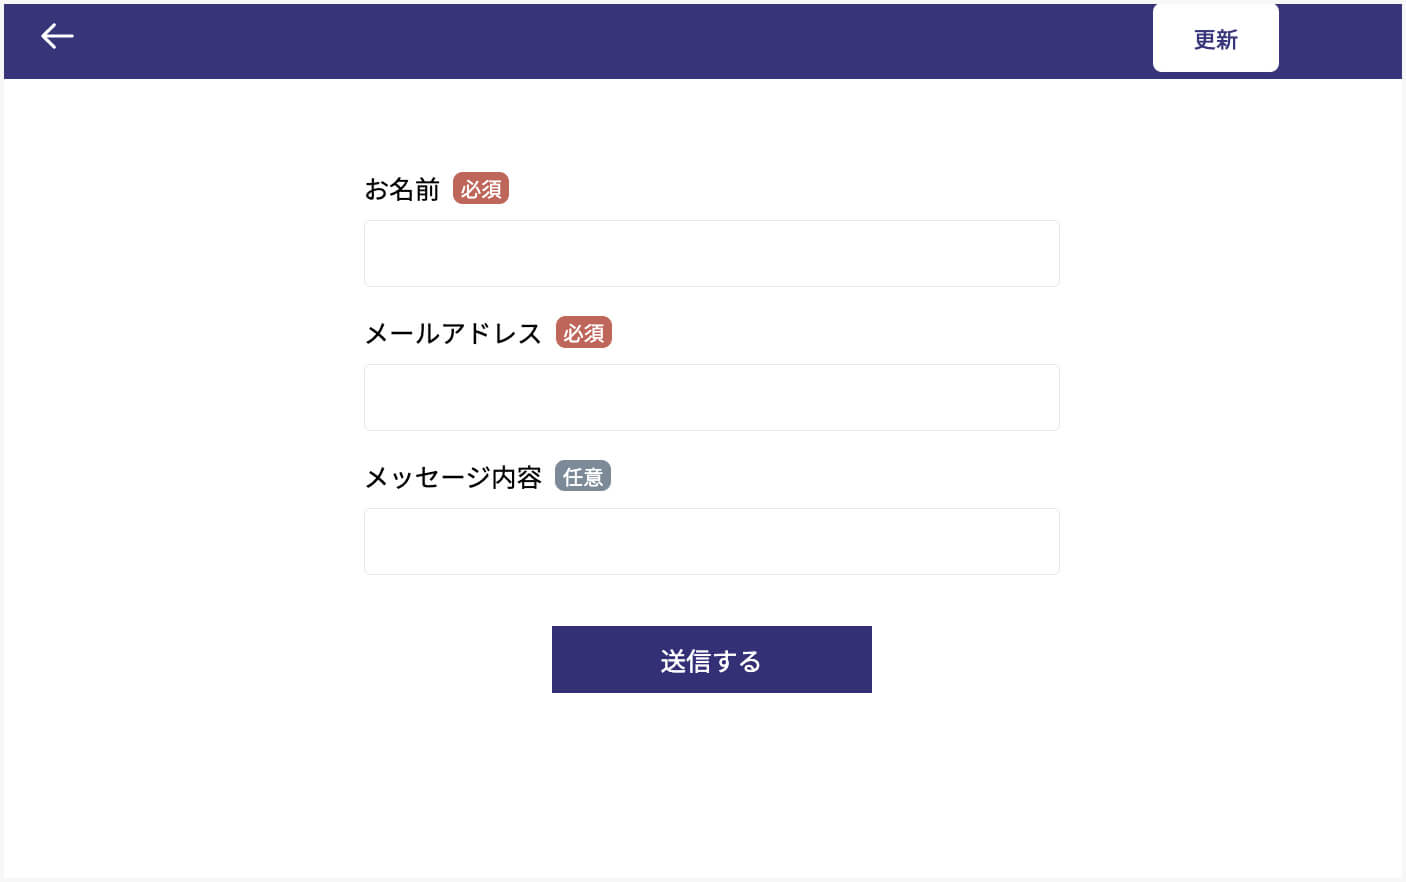This screenshot has width=1406, height=882.
Task: Click the gray 任意 badge
Action: pyautogui.click(x=583, y=477)
